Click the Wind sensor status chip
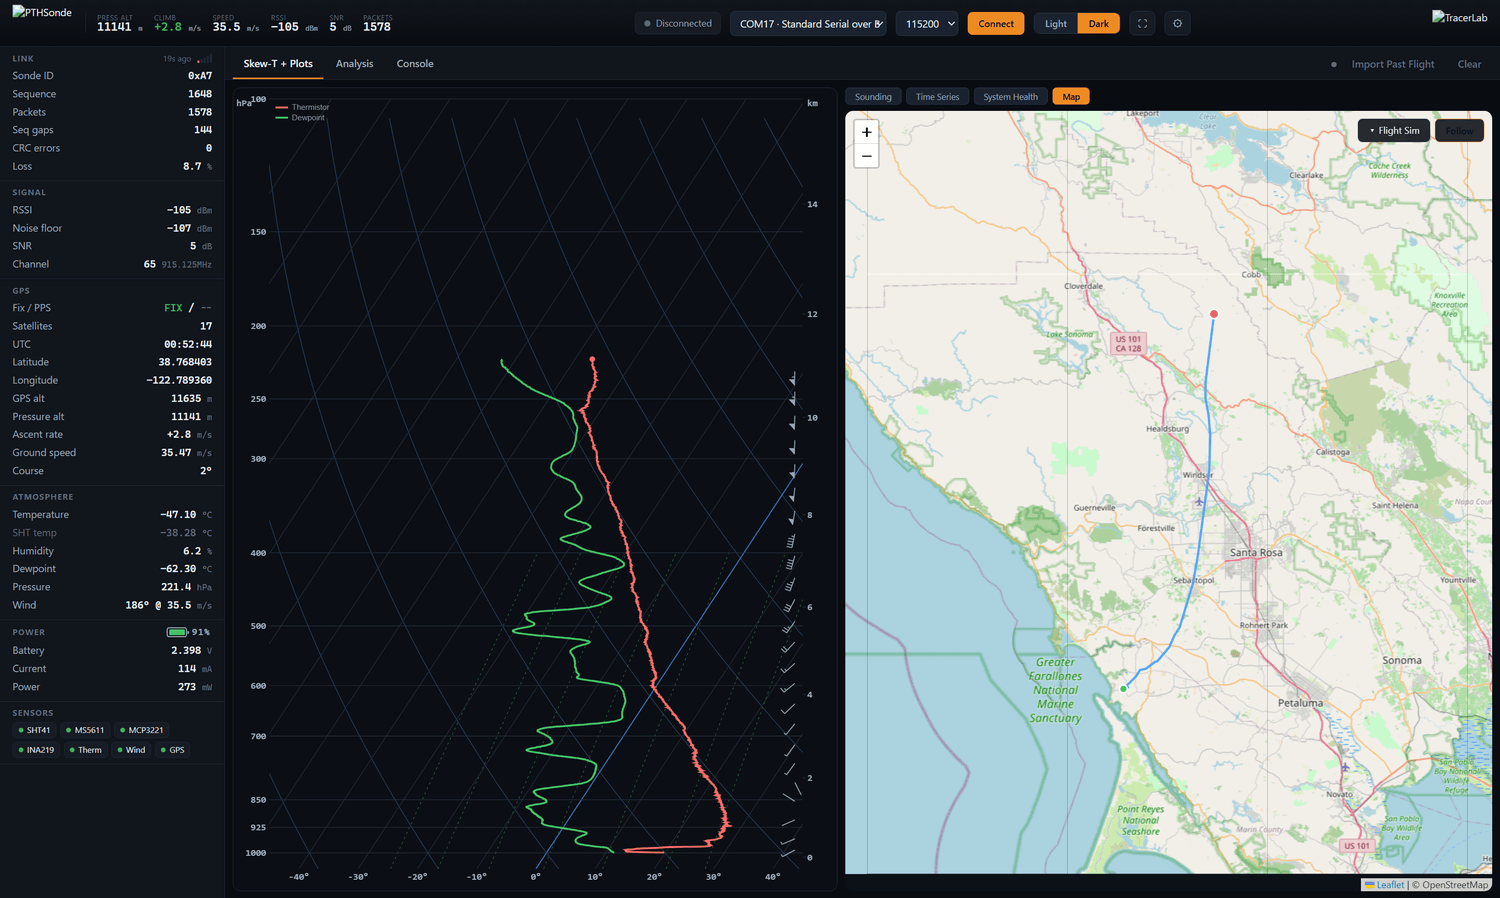The width and height of the screenshot is (1500, 898). click(x=131, y=750)
